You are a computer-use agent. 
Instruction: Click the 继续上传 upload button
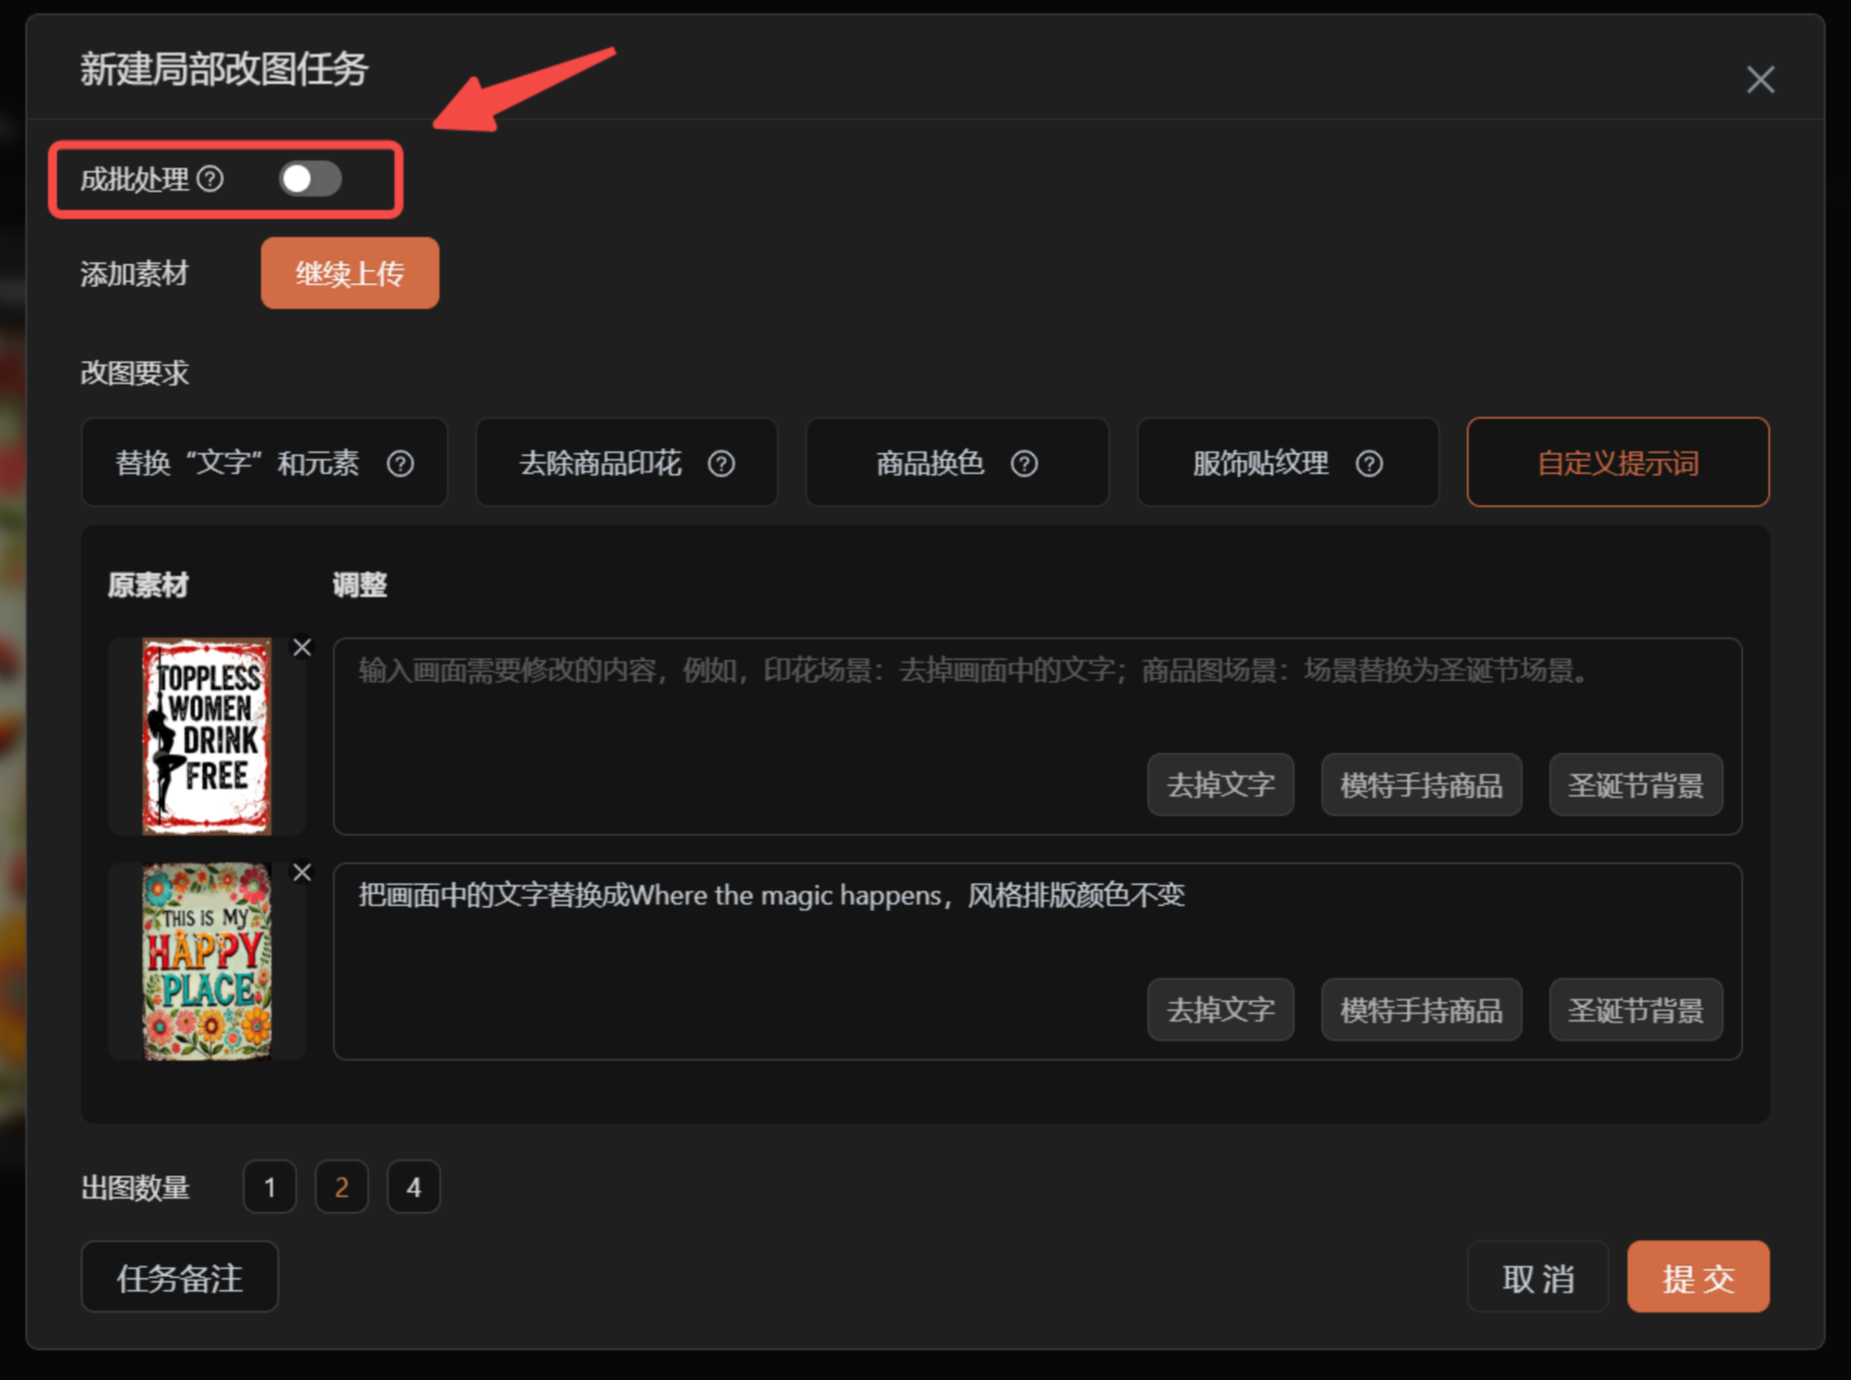(x=350, y=273)
